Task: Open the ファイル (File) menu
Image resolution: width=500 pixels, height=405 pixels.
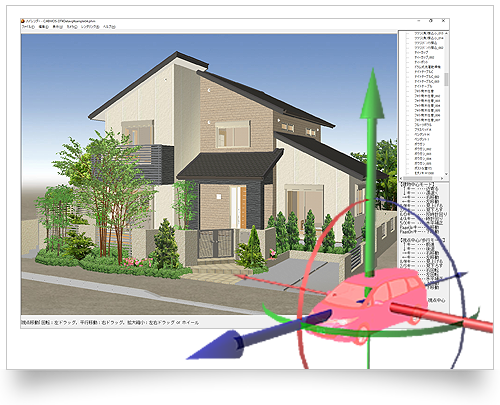Action: pos(28,27)
